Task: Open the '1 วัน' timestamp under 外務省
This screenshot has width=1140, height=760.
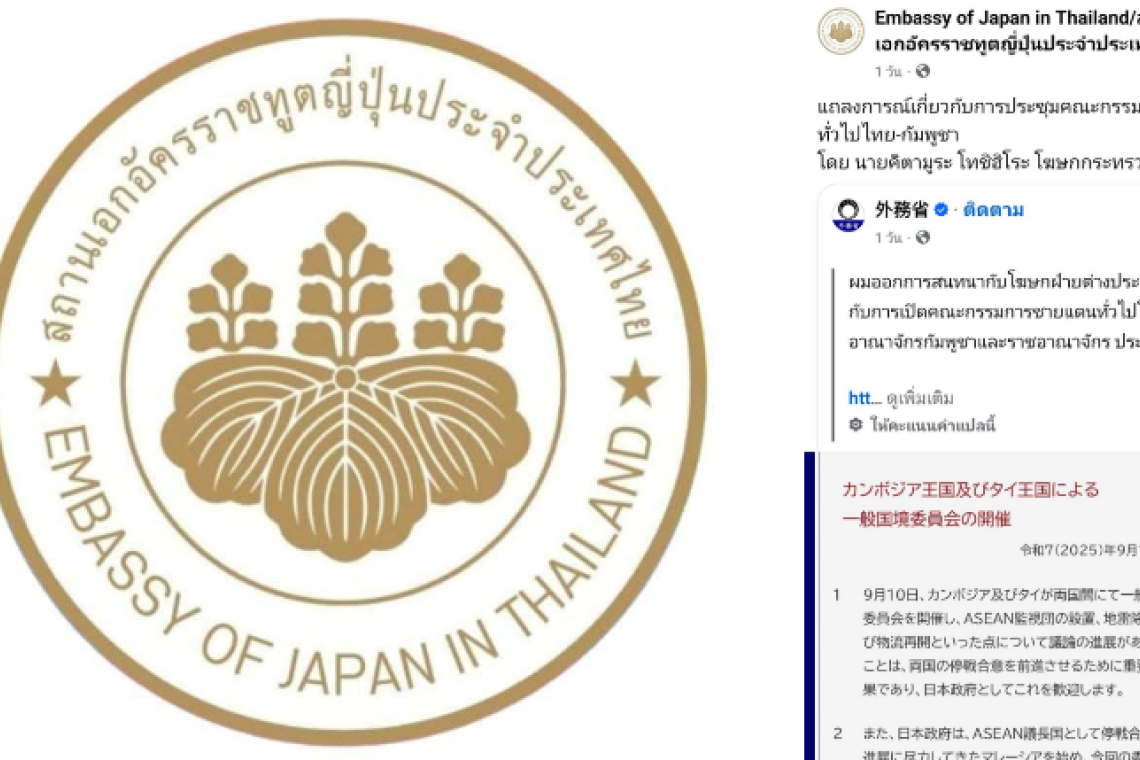Action: pyautogui.click(x=888, y=238)
